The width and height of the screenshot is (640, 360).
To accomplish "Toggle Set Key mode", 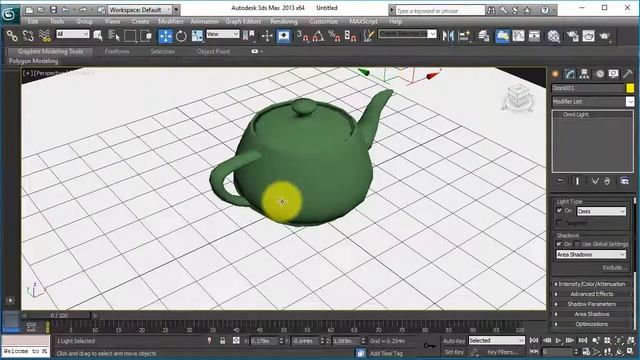I will click(x=454, y=352).
